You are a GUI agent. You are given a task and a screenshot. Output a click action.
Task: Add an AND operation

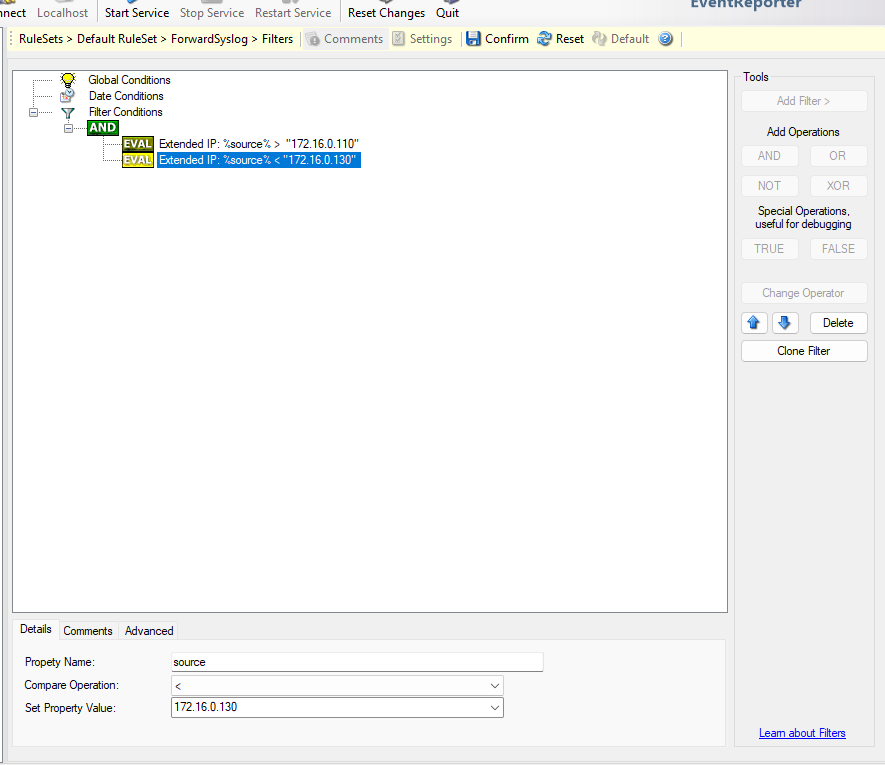click(769, 156)
